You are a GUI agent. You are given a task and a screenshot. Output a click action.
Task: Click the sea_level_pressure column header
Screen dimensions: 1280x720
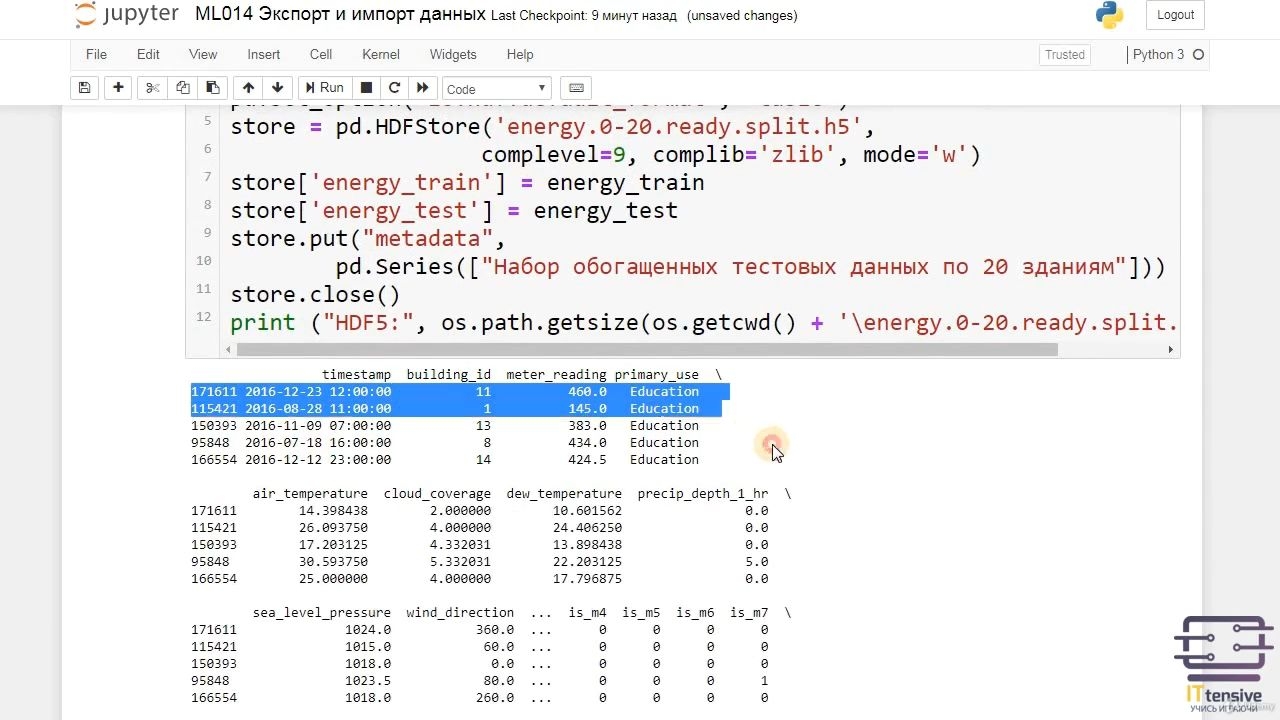321,613
